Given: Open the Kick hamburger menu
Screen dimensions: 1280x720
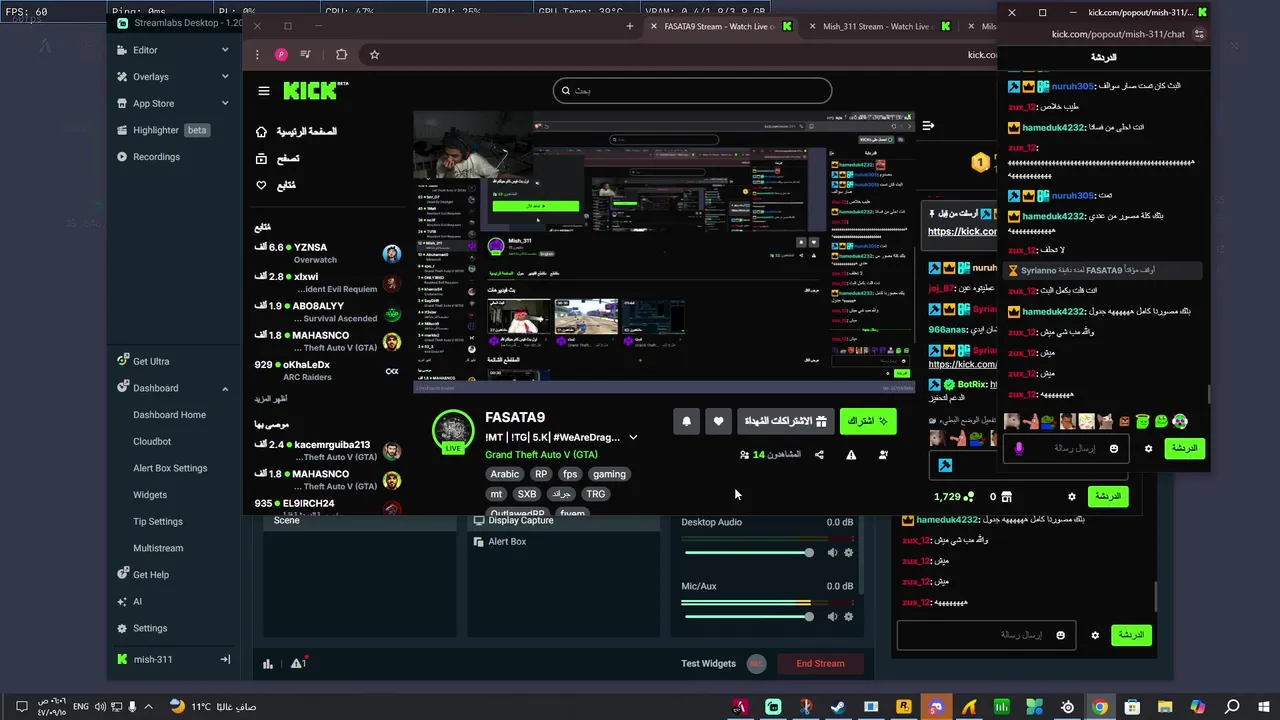Looking at the screenshot, I should (x=264, y=91).
